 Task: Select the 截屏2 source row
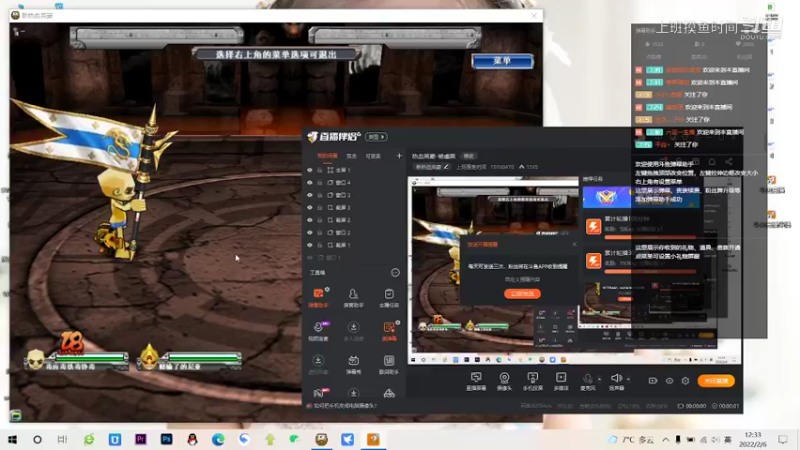pos(355,220)
